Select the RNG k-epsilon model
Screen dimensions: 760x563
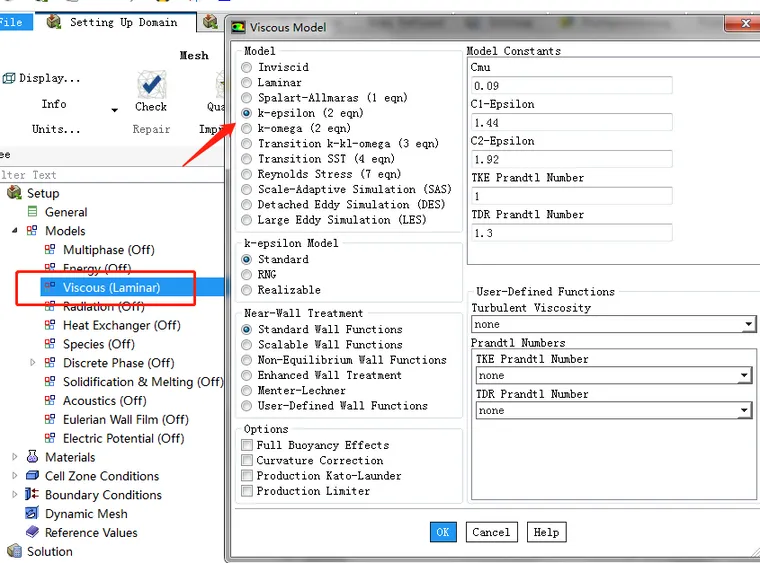click(247, 275)
